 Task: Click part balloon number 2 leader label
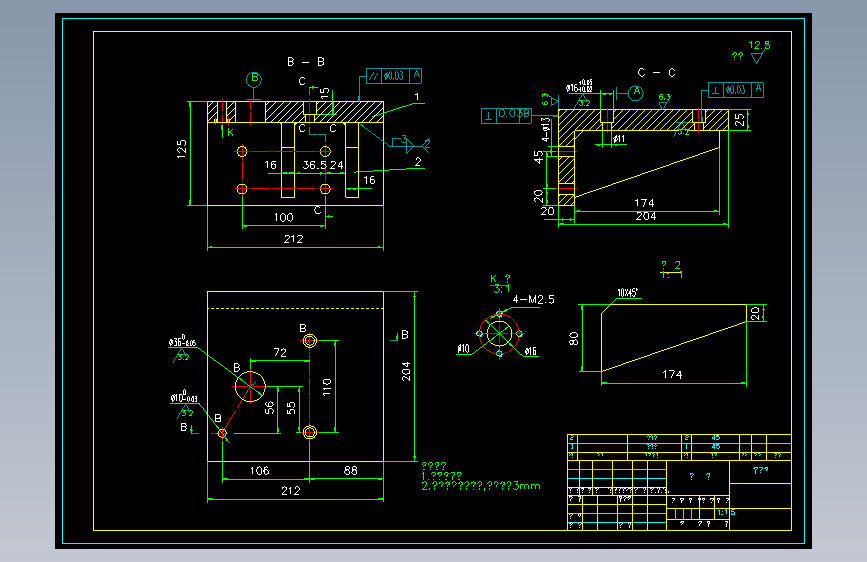click(x=417, y=162)
